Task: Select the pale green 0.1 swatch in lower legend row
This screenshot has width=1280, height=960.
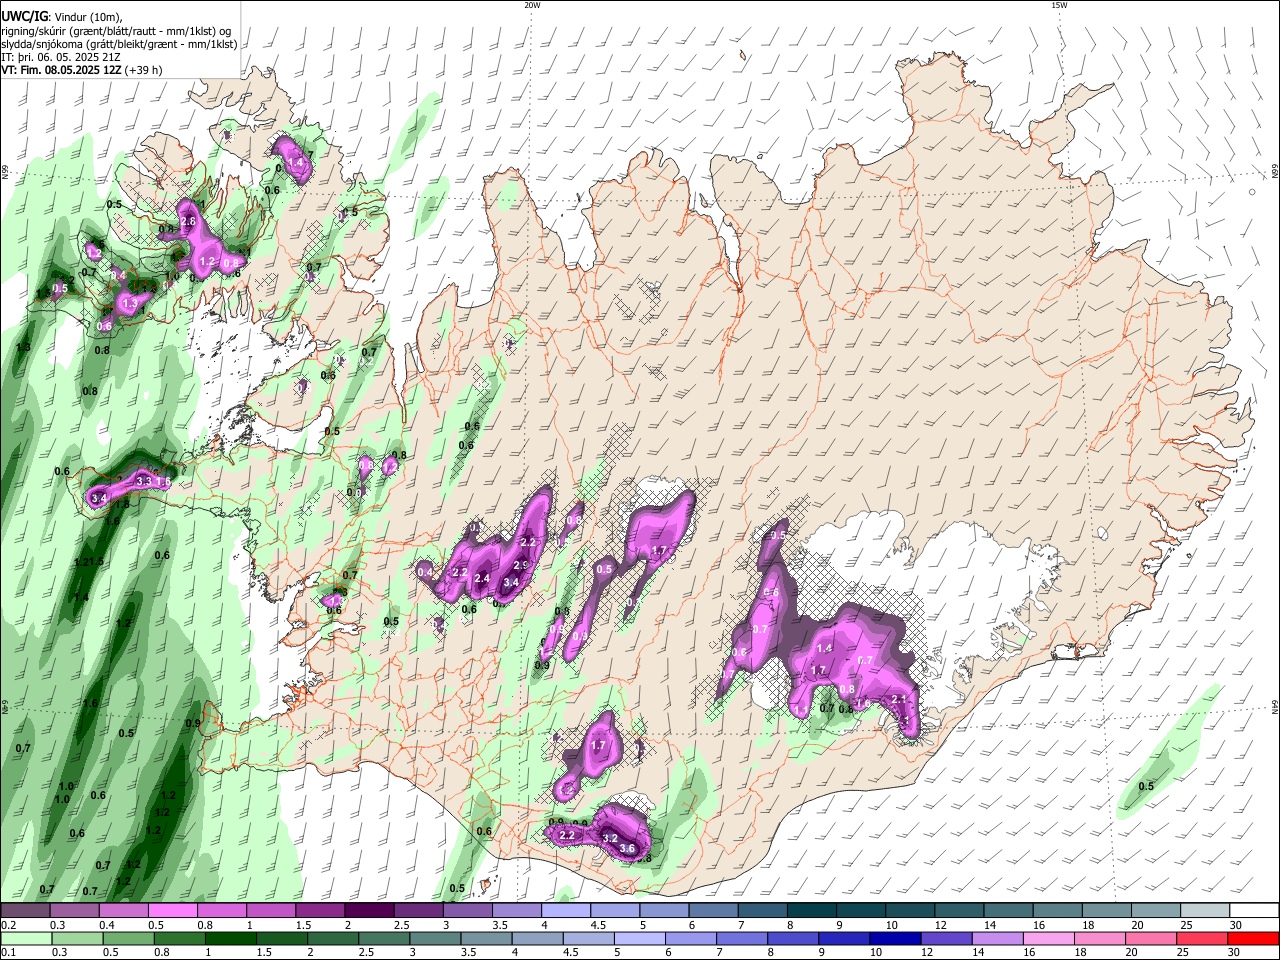Action: click(25, 939)
